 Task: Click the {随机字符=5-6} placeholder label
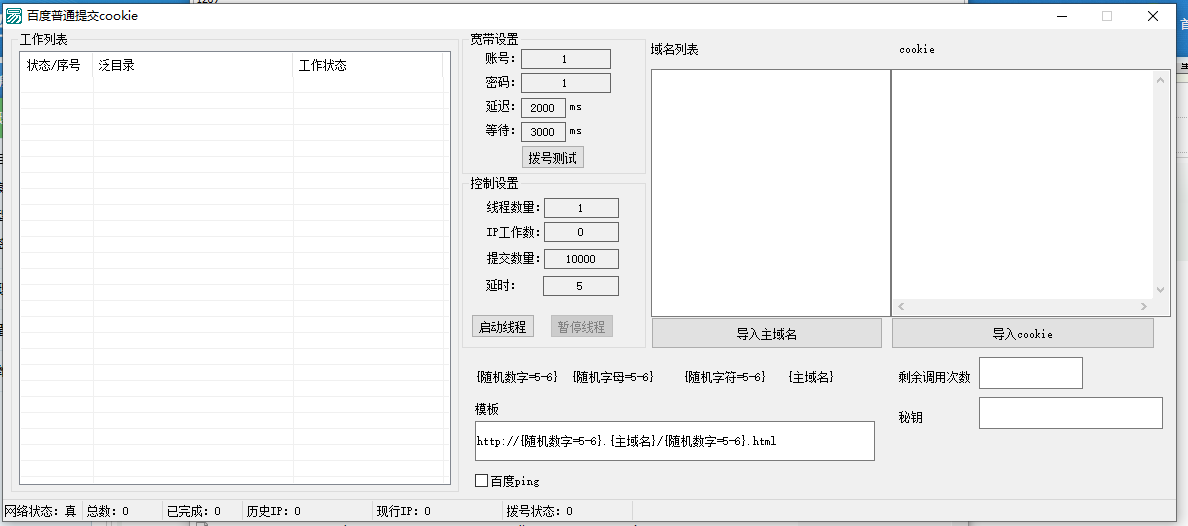[x=725, y=377]
